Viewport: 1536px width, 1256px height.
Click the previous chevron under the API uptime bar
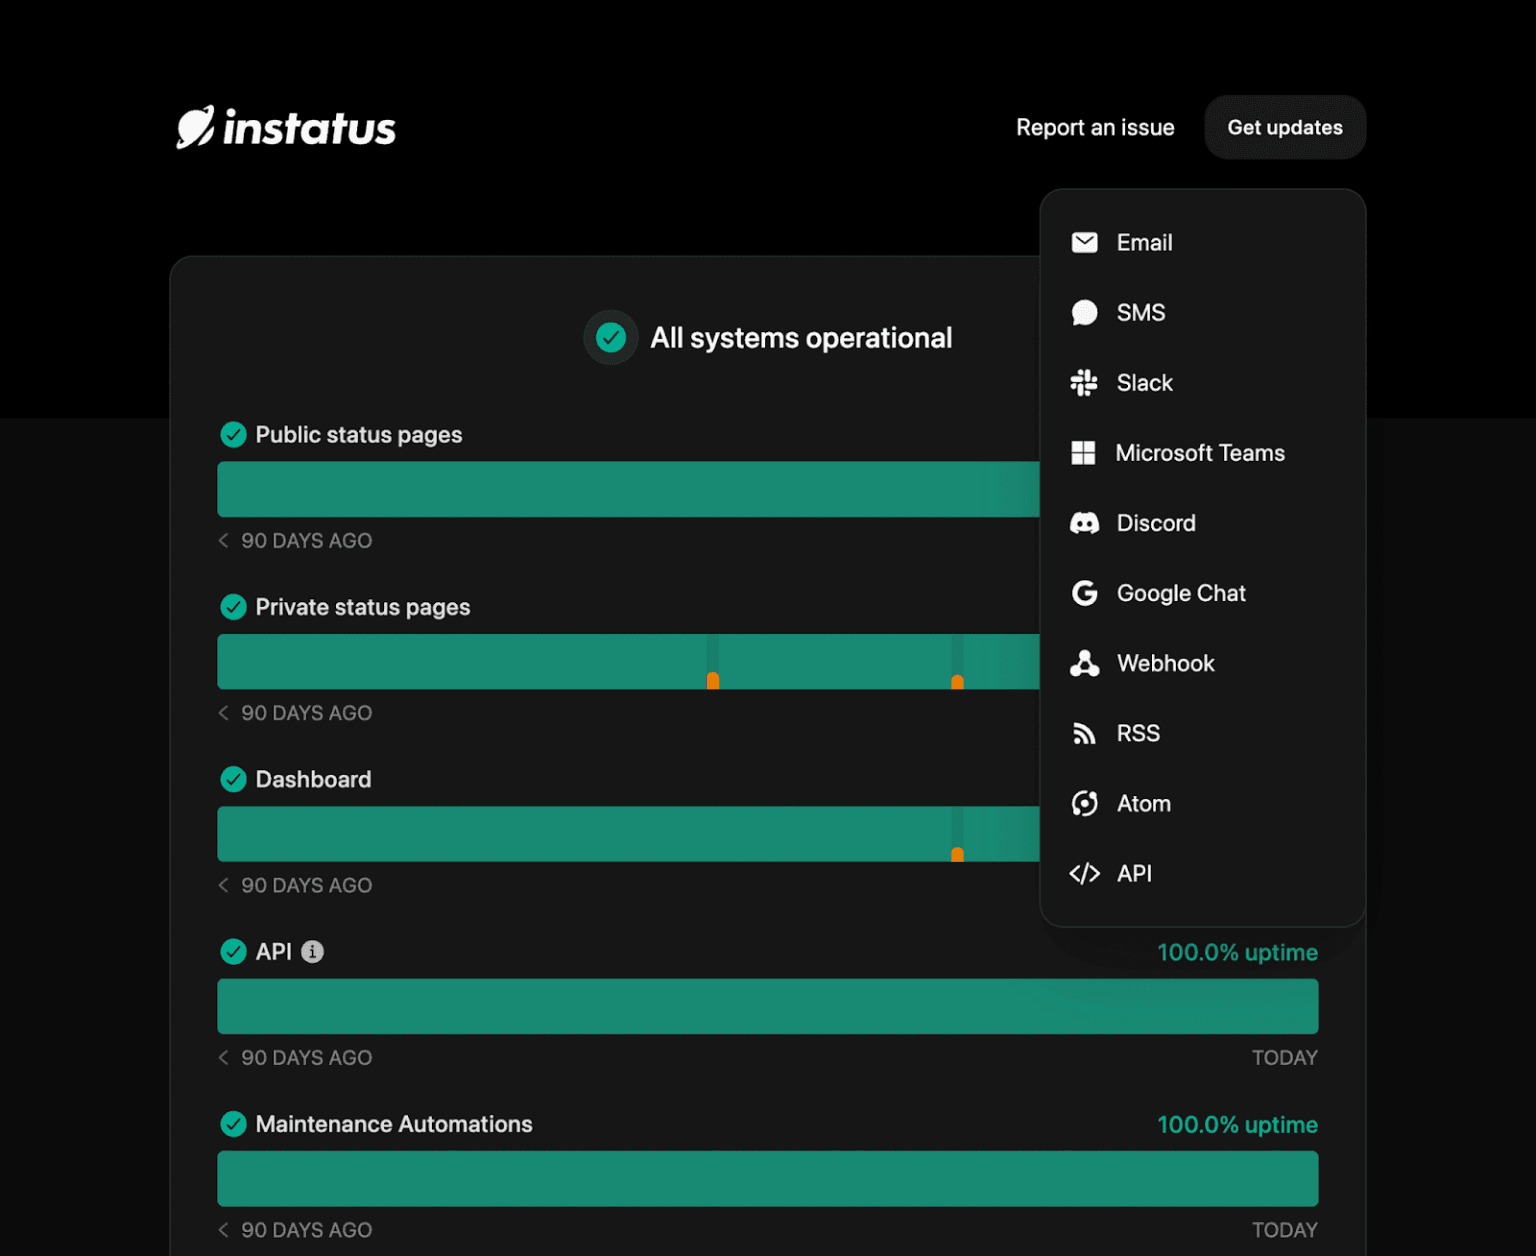(224, 1058)
